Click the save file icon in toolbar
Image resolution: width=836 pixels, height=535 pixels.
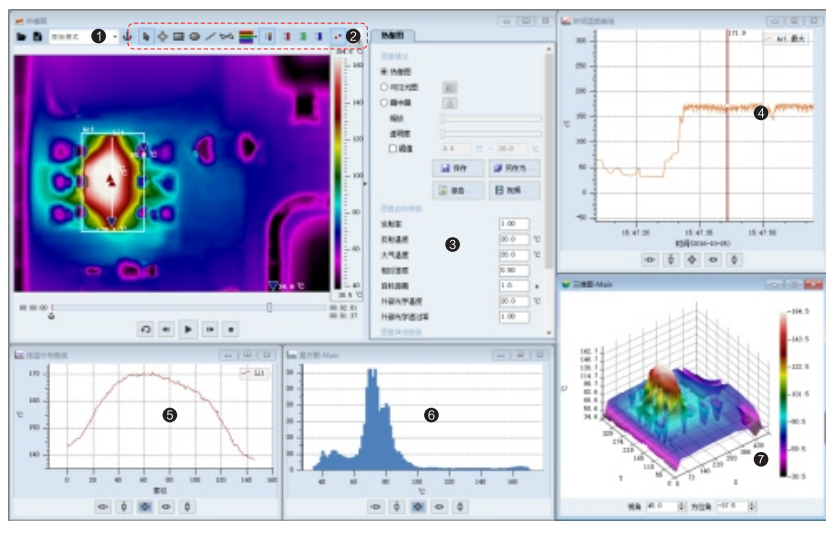pyautogui.click(x=37, y=36)
